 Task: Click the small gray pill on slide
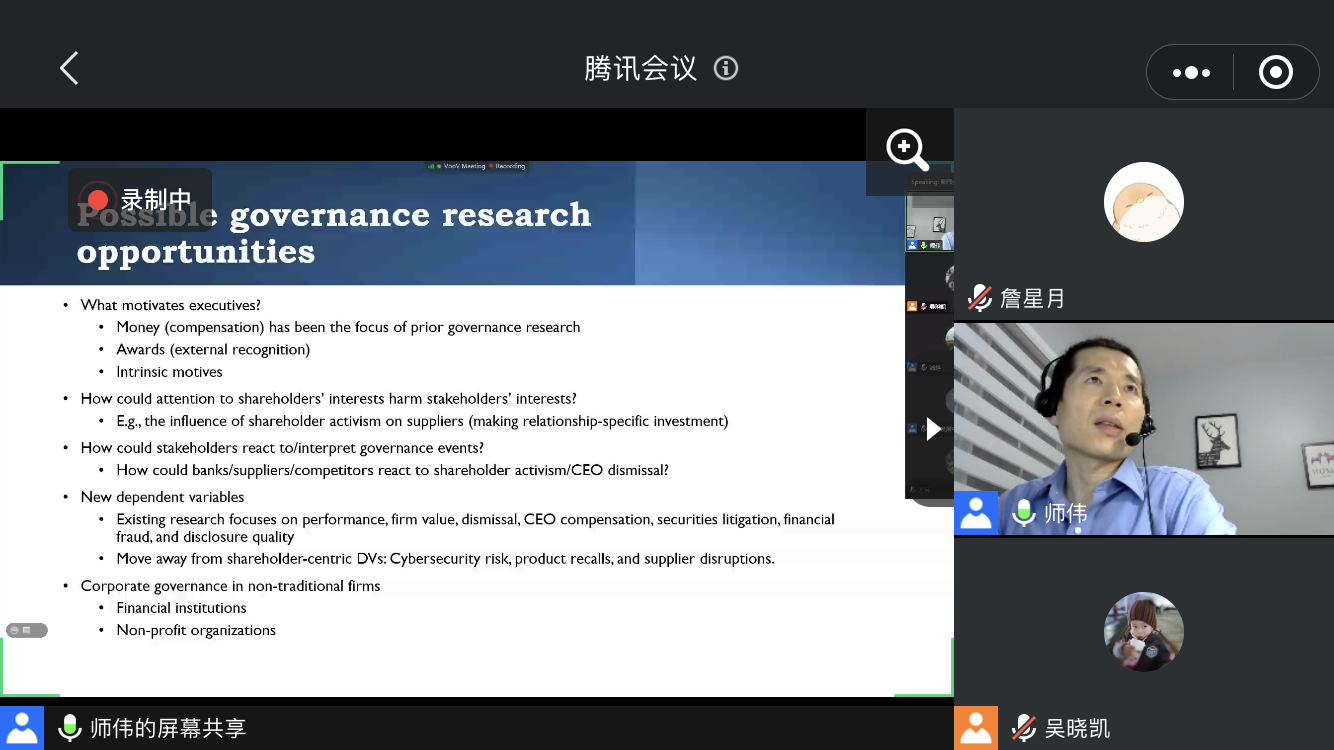tap(27, 630)
